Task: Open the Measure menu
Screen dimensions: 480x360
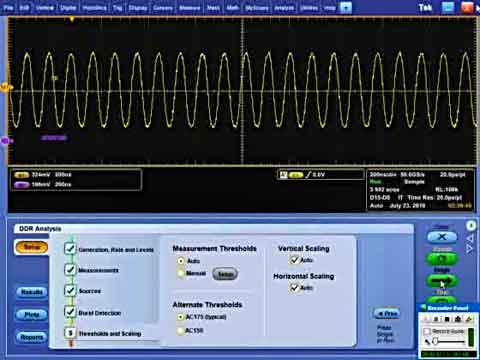Action: coord(189,7)
